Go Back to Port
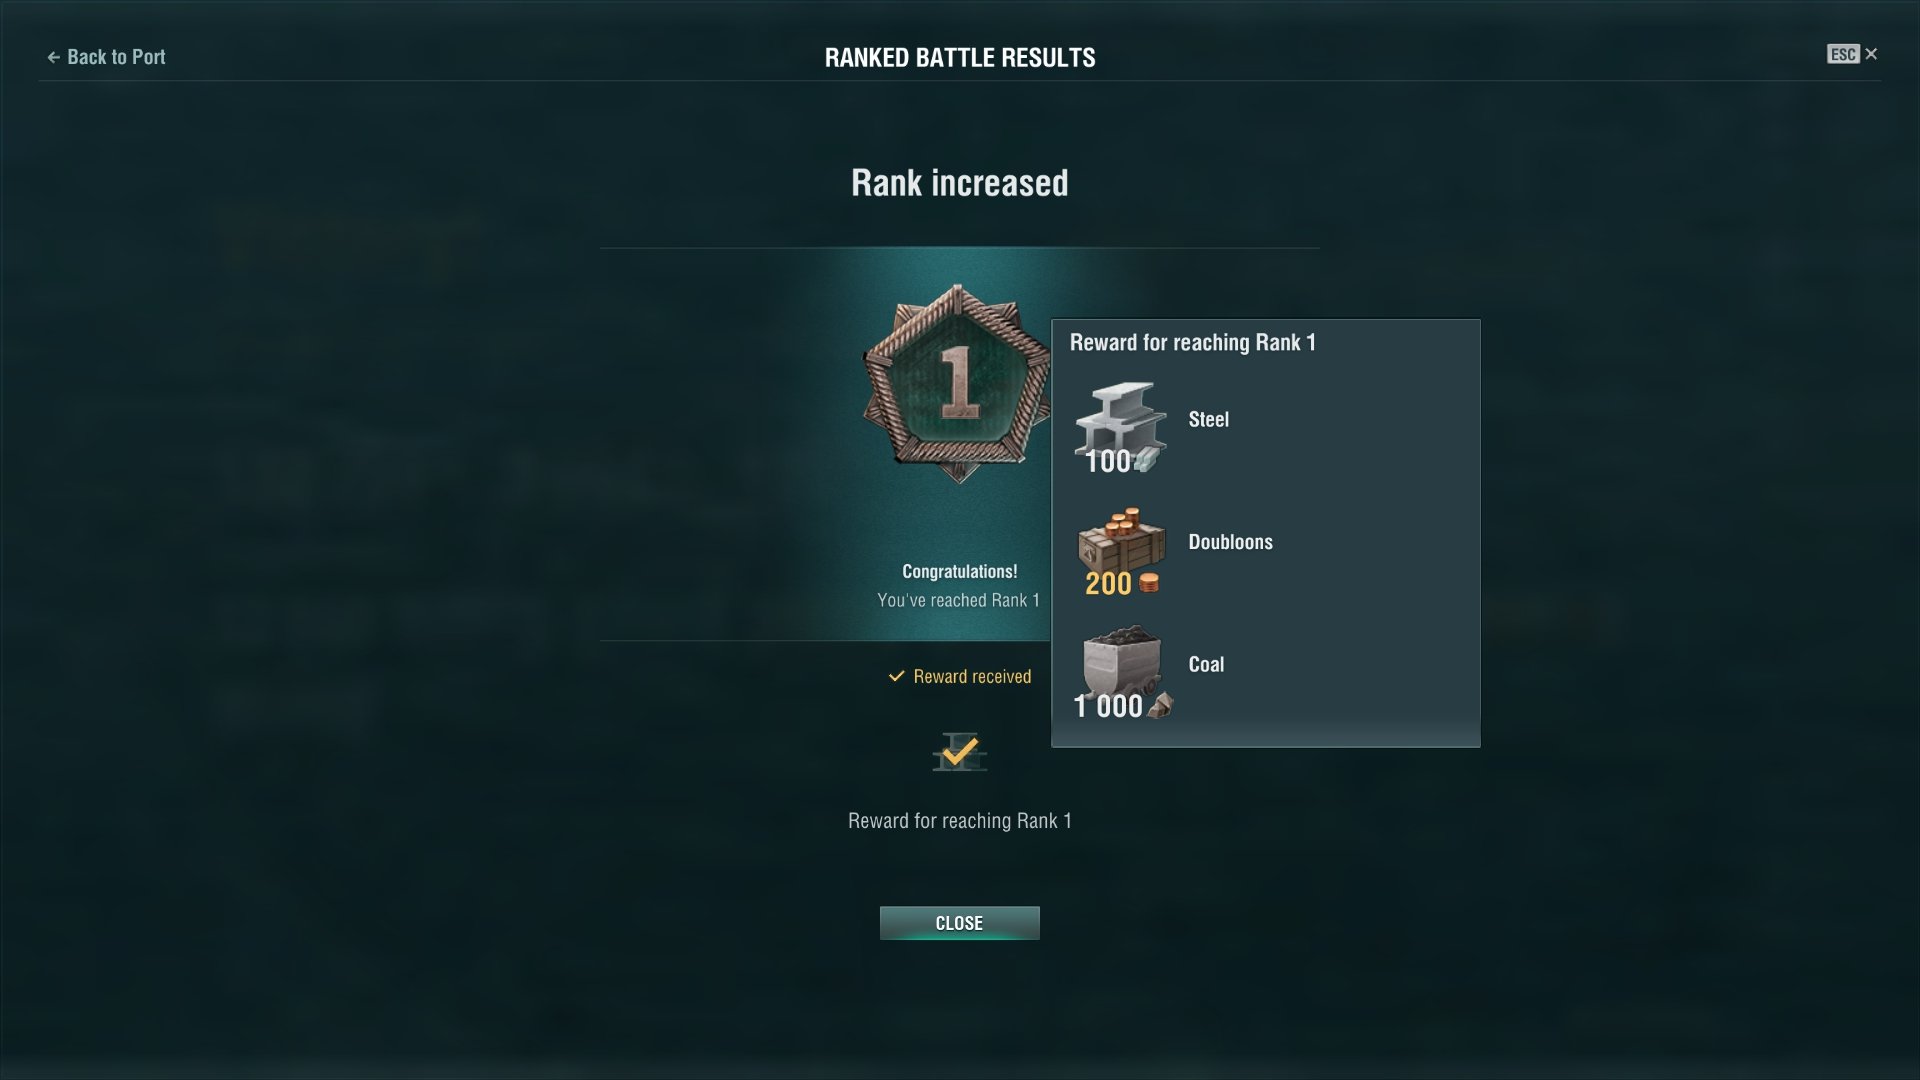 pos(107,57)
